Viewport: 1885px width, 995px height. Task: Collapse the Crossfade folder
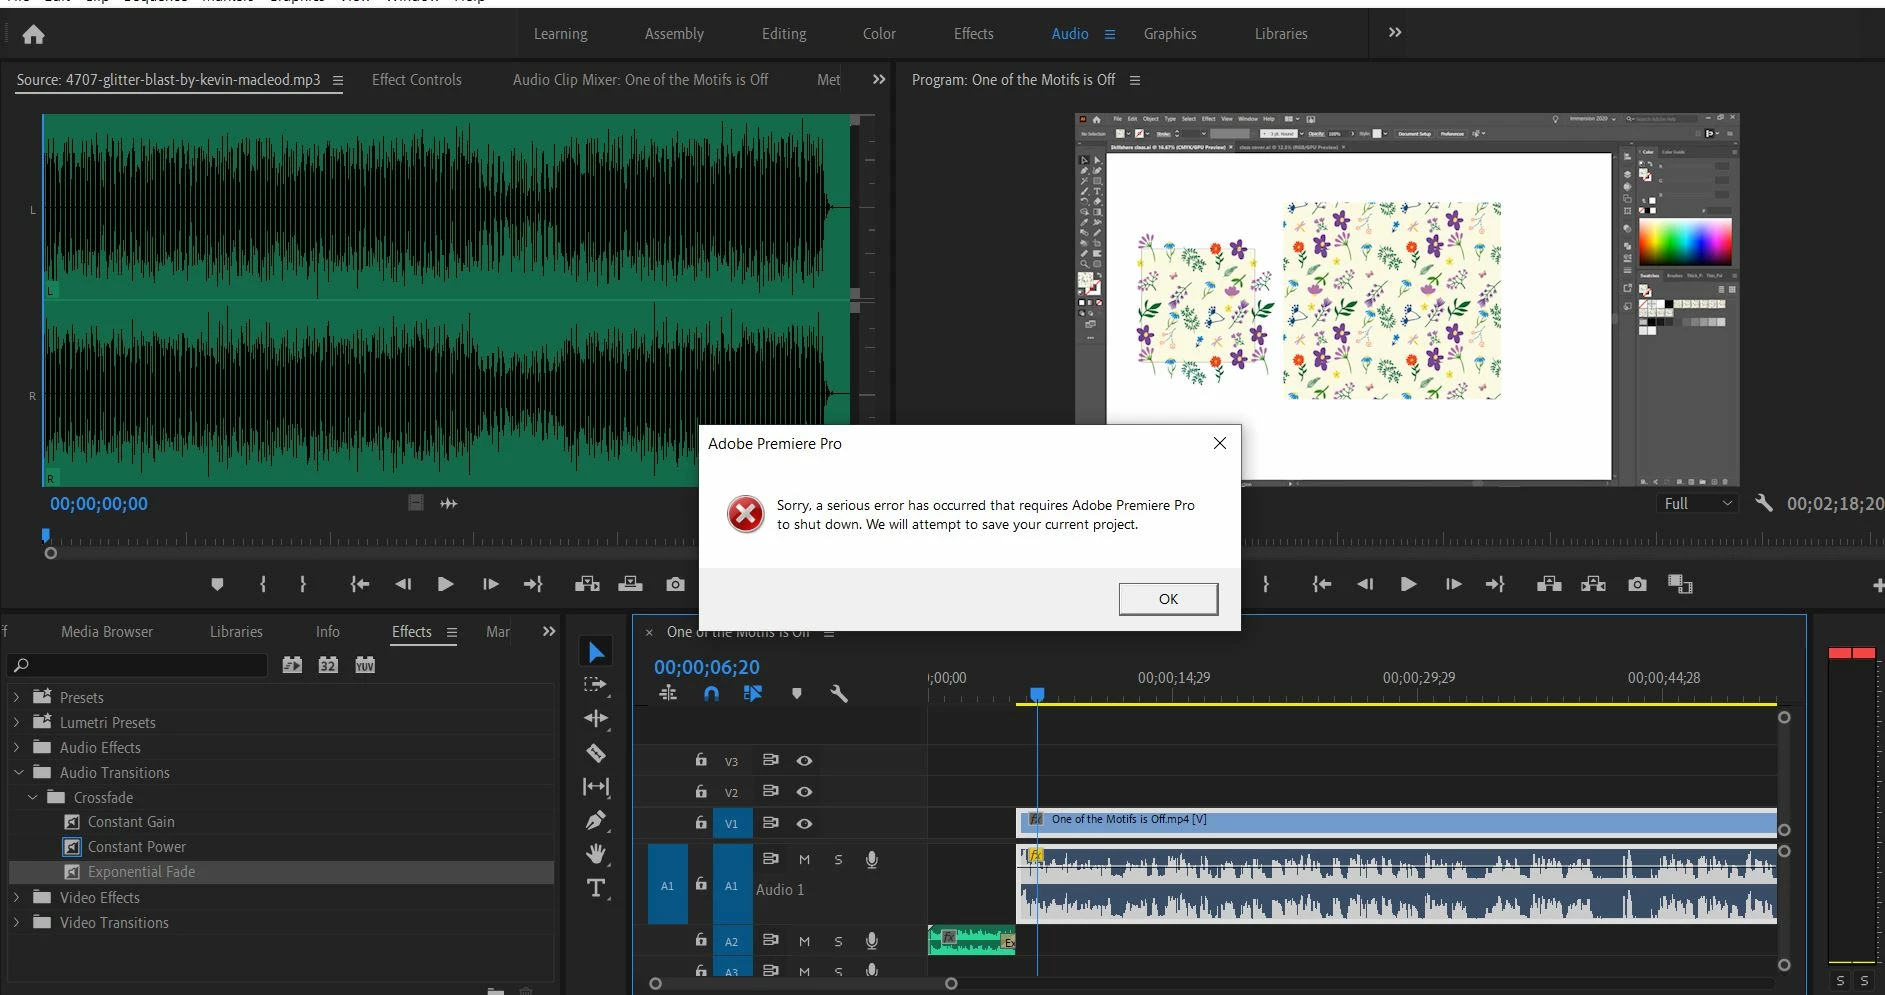tap(32, 797)
